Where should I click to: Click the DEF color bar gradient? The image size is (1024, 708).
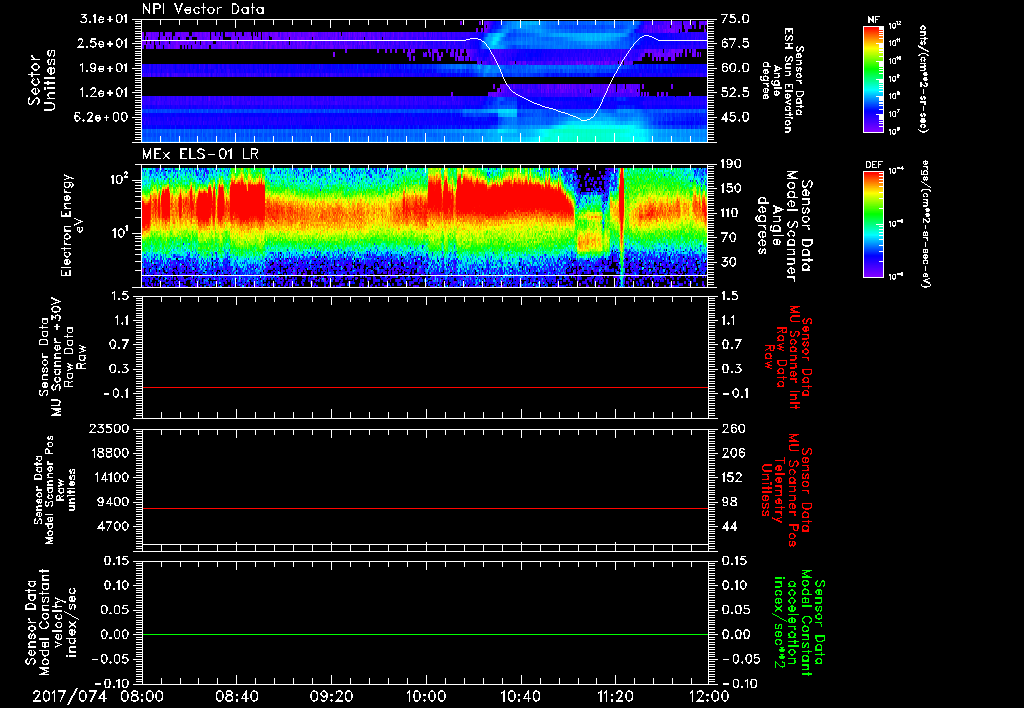pyautogui.click(x=874, y=224)
